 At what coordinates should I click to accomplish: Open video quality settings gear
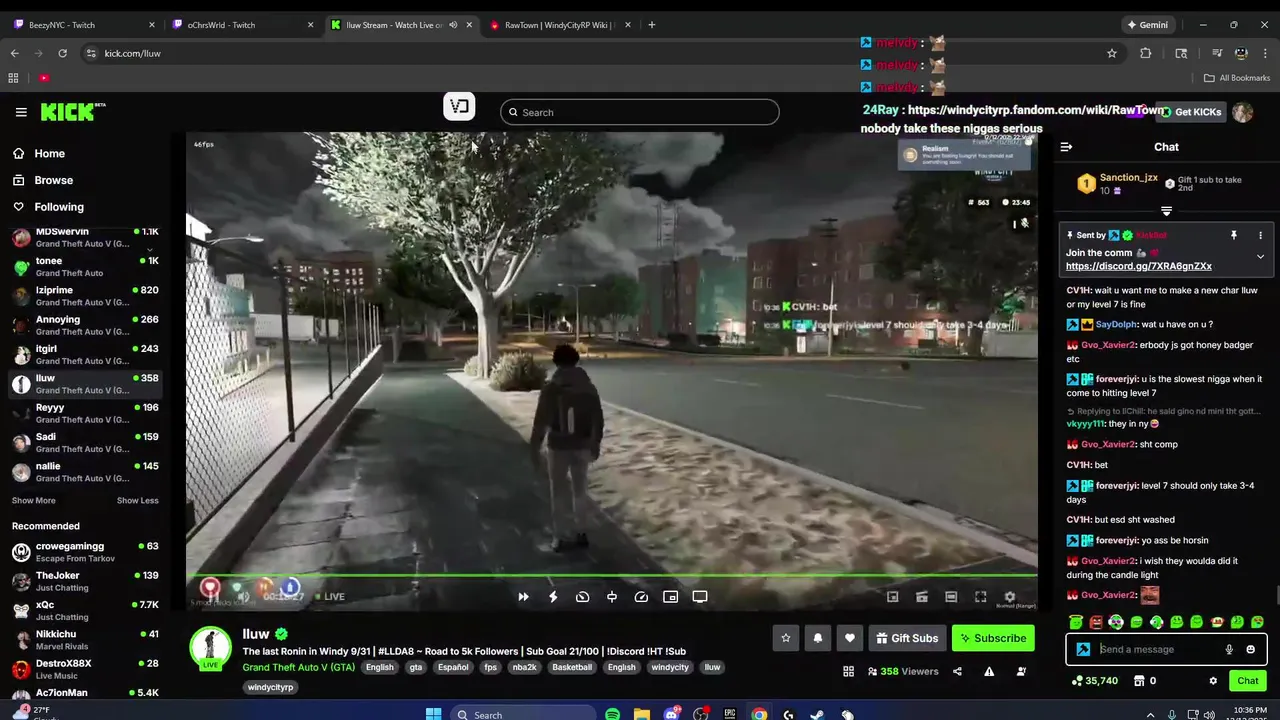click(1009, 597)
